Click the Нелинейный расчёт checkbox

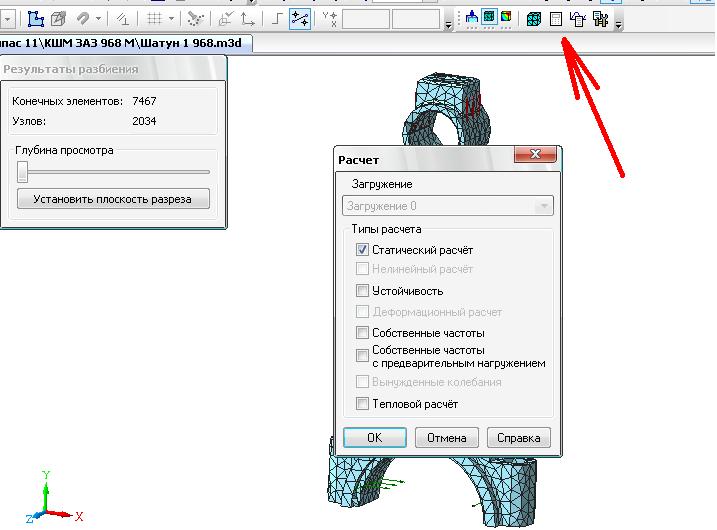coord(362,268)
